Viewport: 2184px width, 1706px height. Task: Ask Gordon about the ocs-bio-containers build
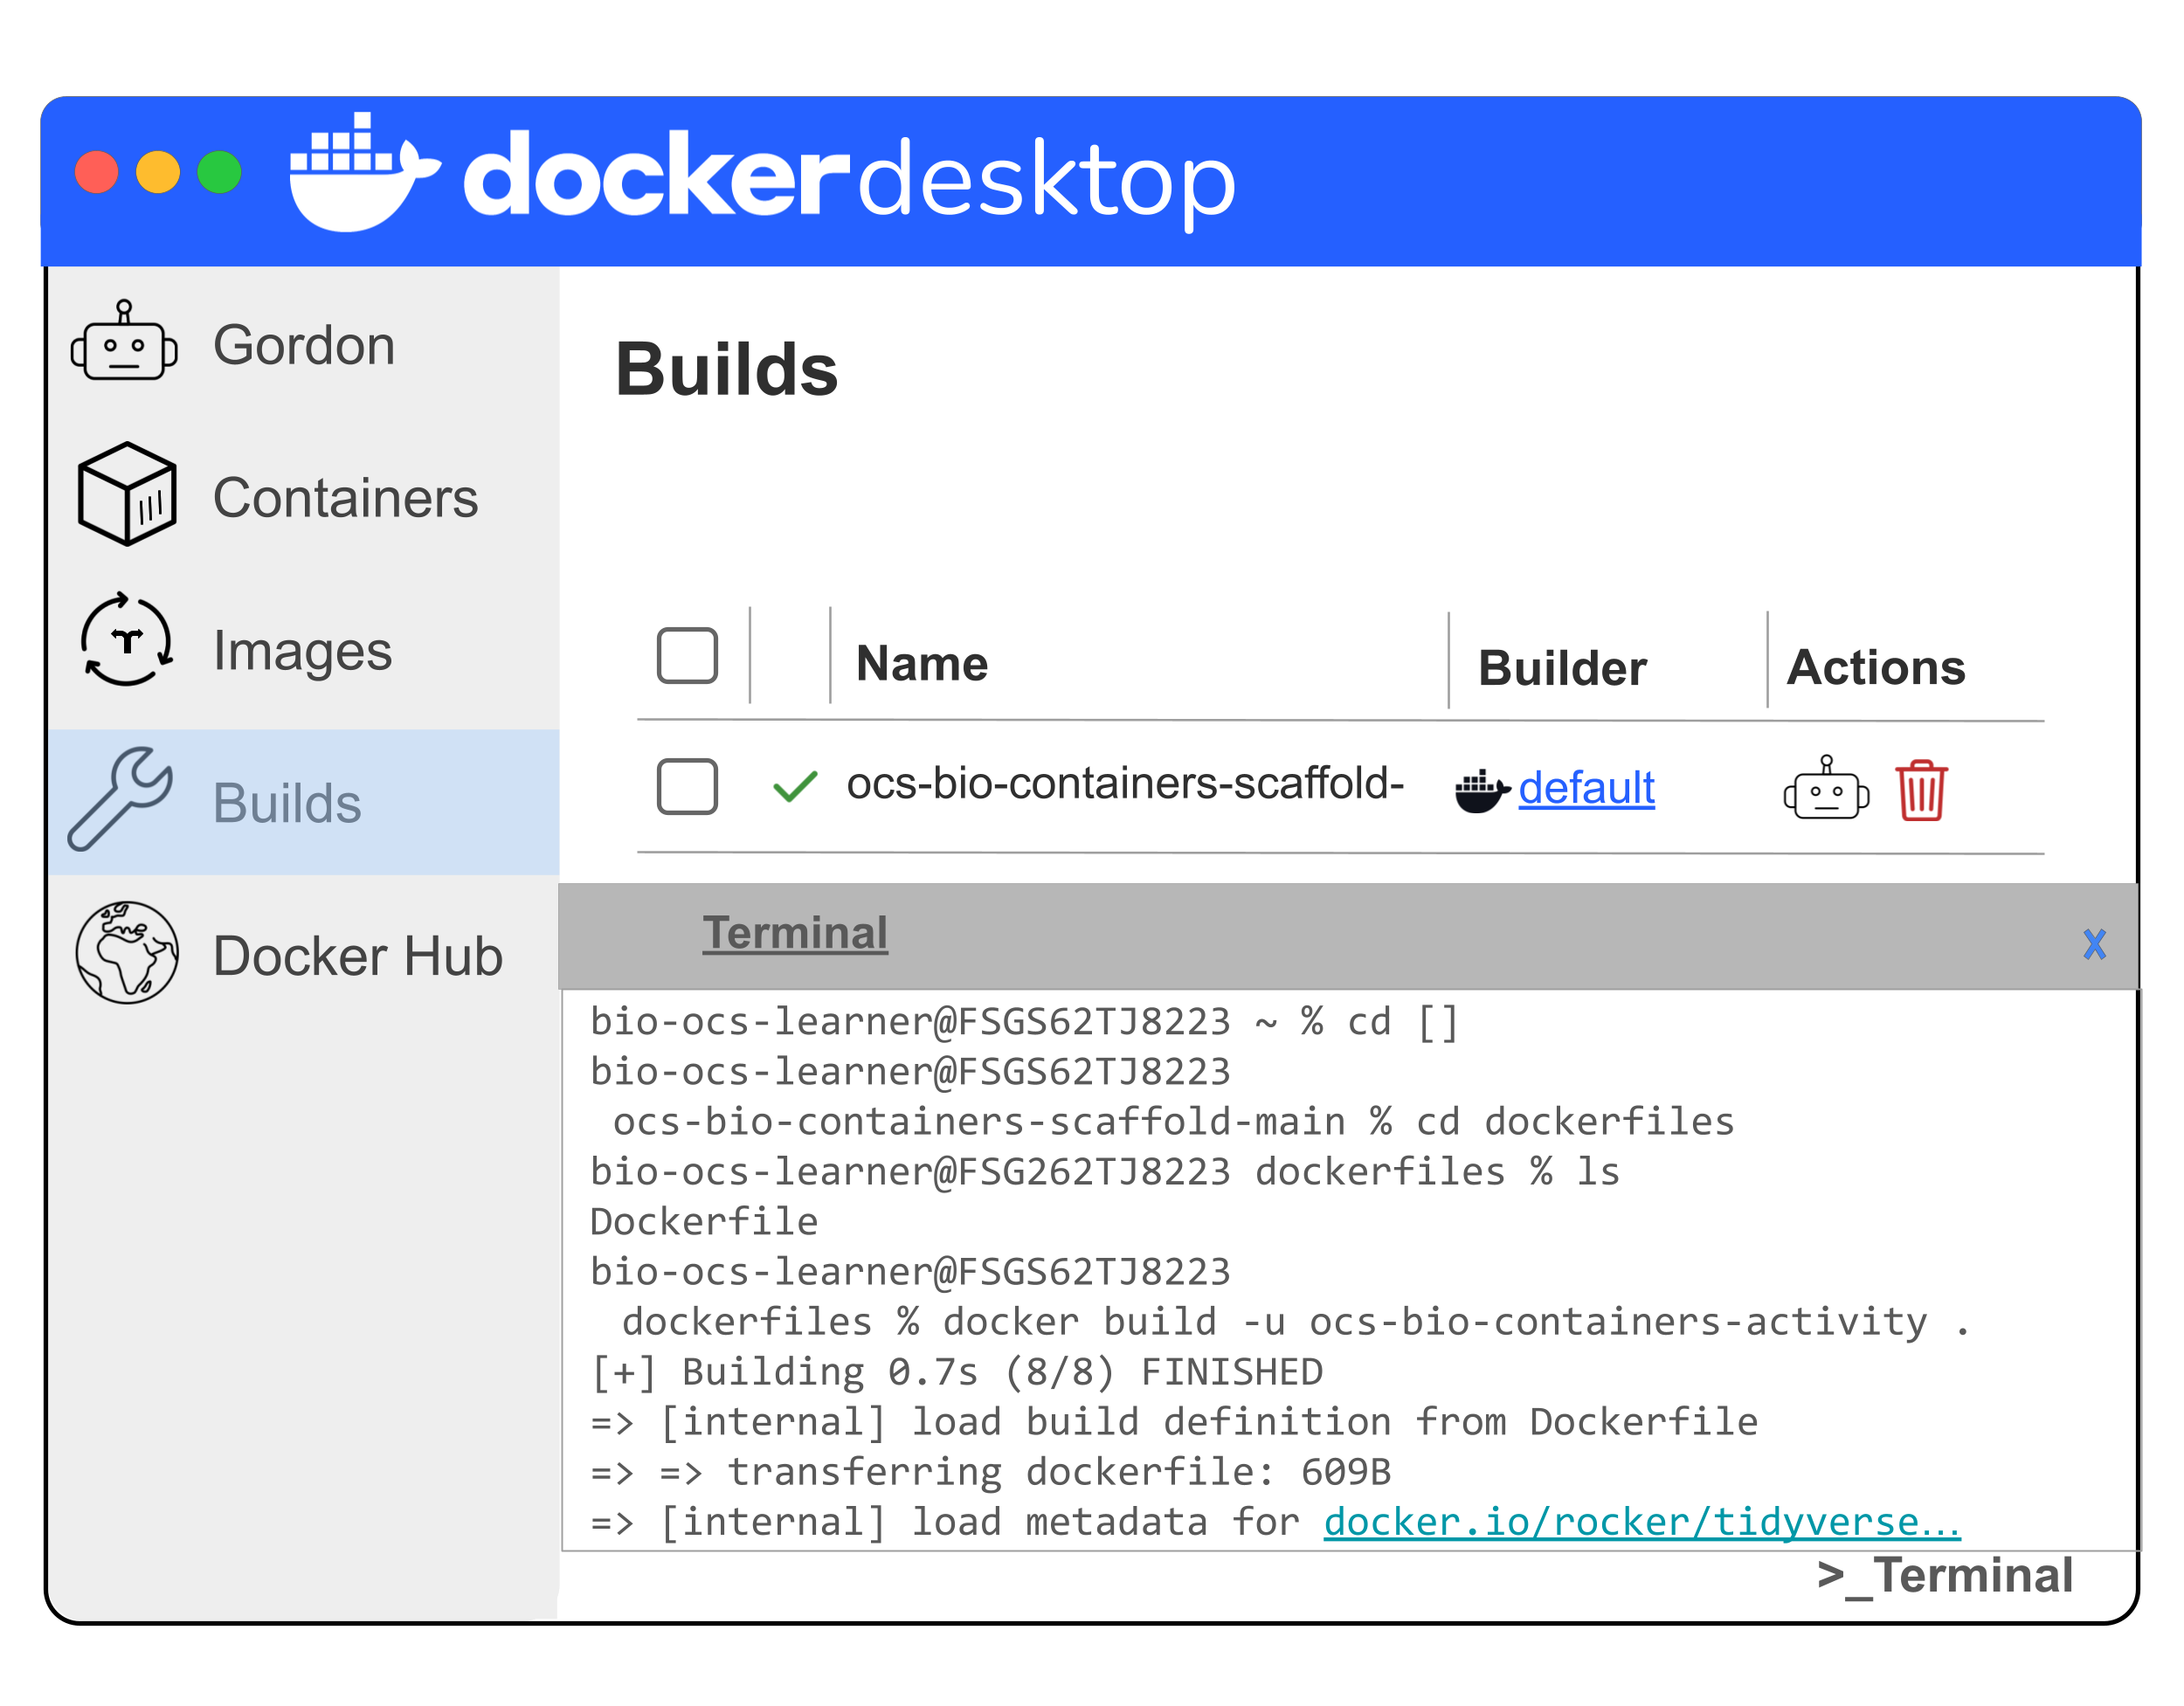(x=1826, y=788)
